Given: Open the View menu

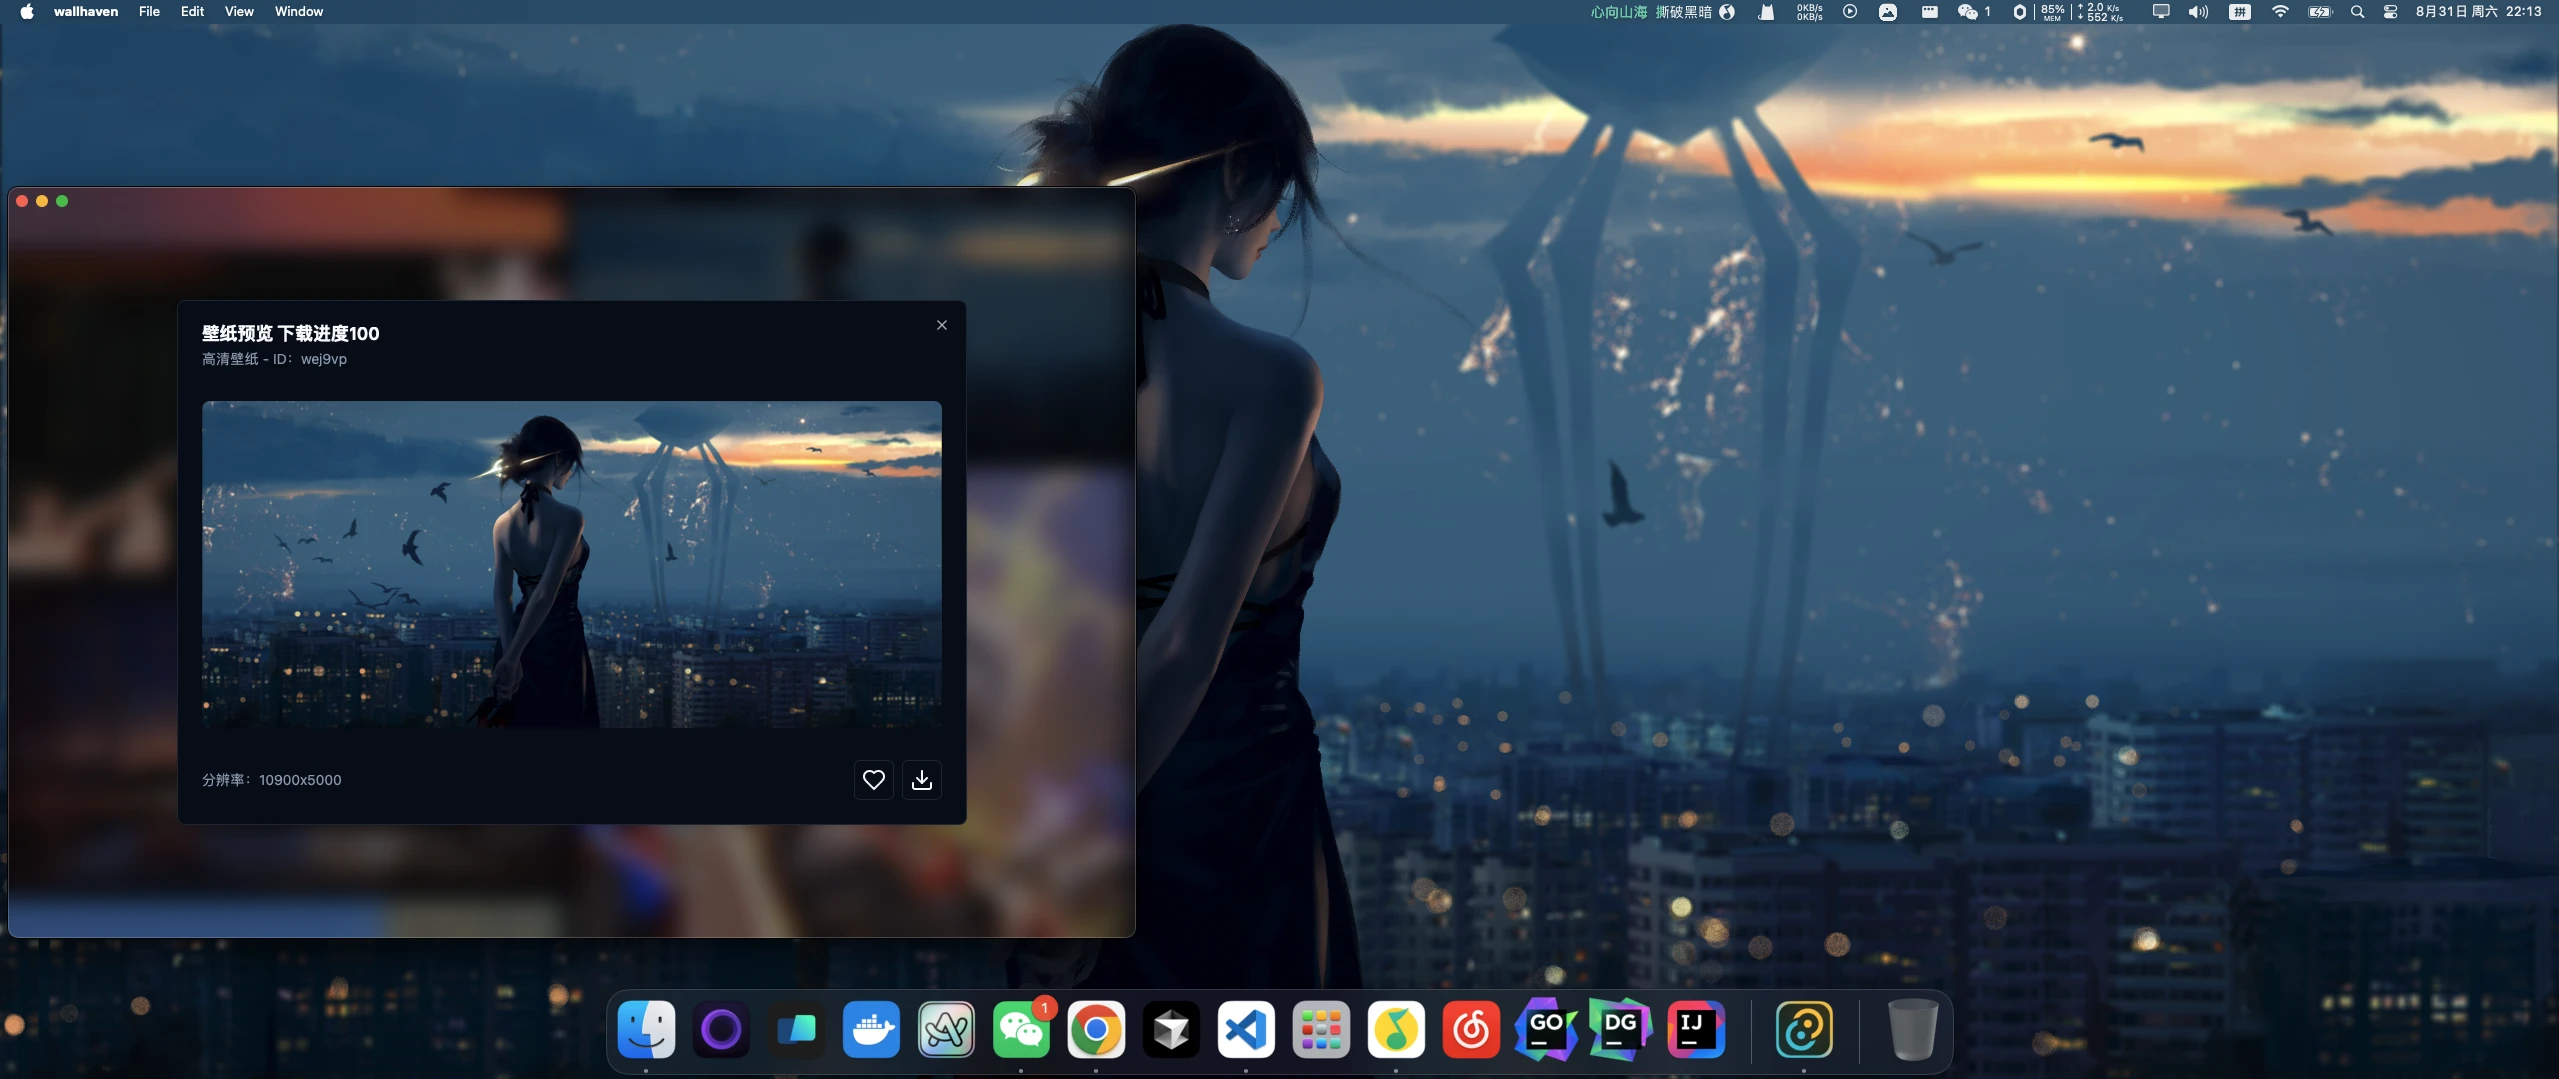Looking at the screenshot, I should [239, 12].
